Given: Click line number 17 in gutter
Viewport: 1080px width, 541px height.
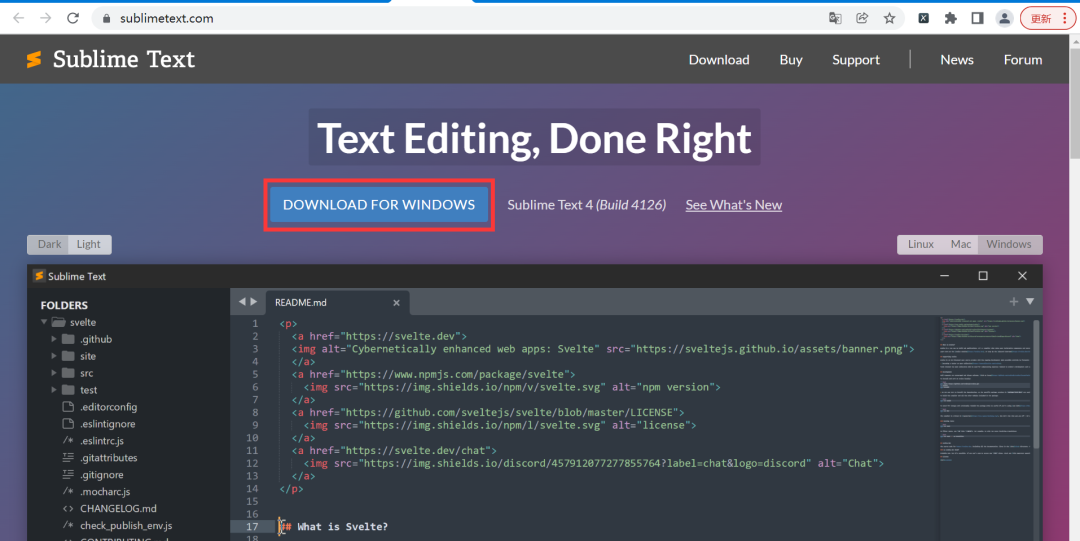Looking at the screenshot, I should pyautogui.click(x=251, y=527).
